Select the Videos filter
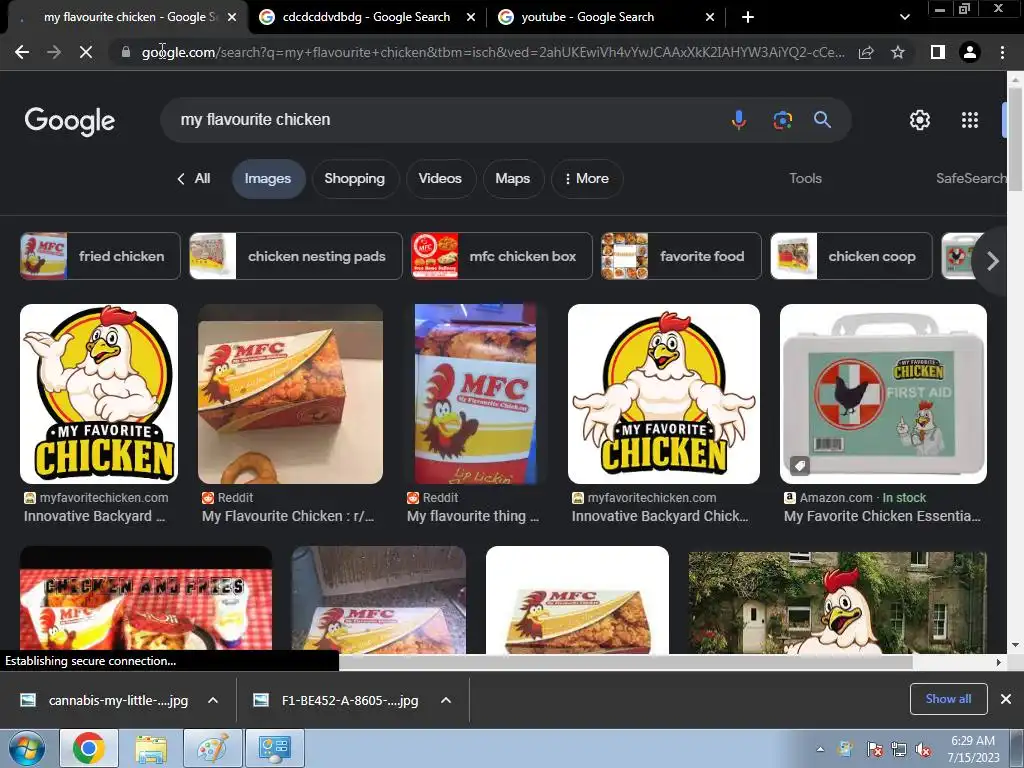This screenshot has width=1024, height=768. pos(440,178)
